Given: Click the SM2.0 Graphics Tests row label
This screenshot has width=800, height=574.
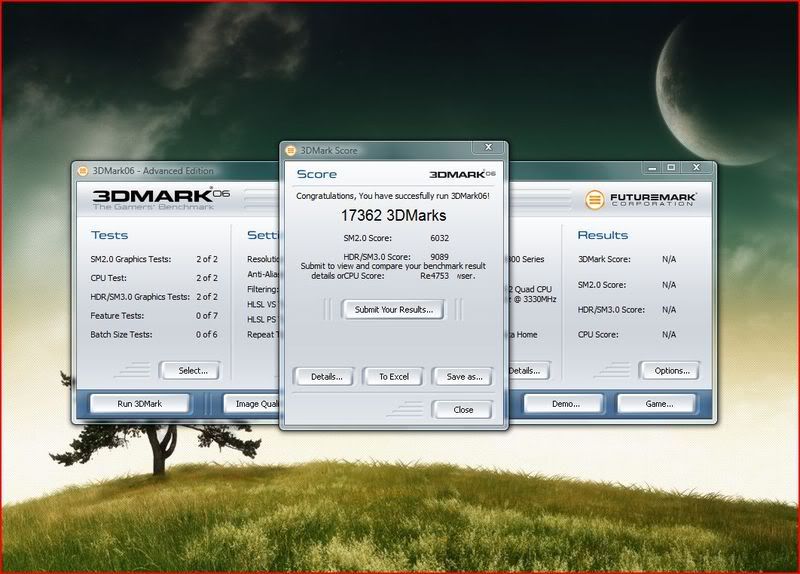Looking at the screenshot, I should click(131, 259).
